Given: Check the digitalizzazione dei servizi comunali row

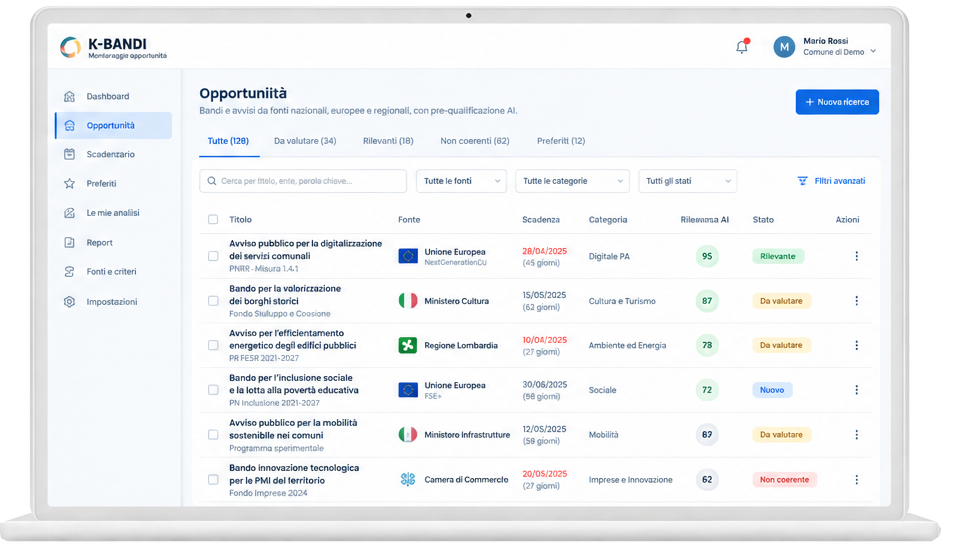Looking at the screenshot, I should pos(213,256).
